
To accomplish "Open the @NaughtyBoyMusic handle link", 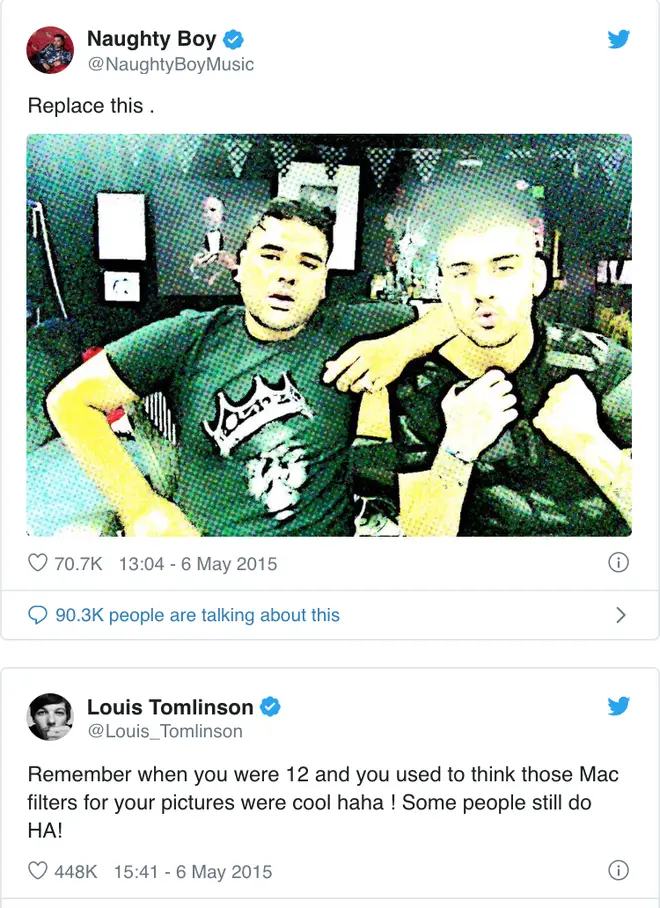I will click(171, 64).
